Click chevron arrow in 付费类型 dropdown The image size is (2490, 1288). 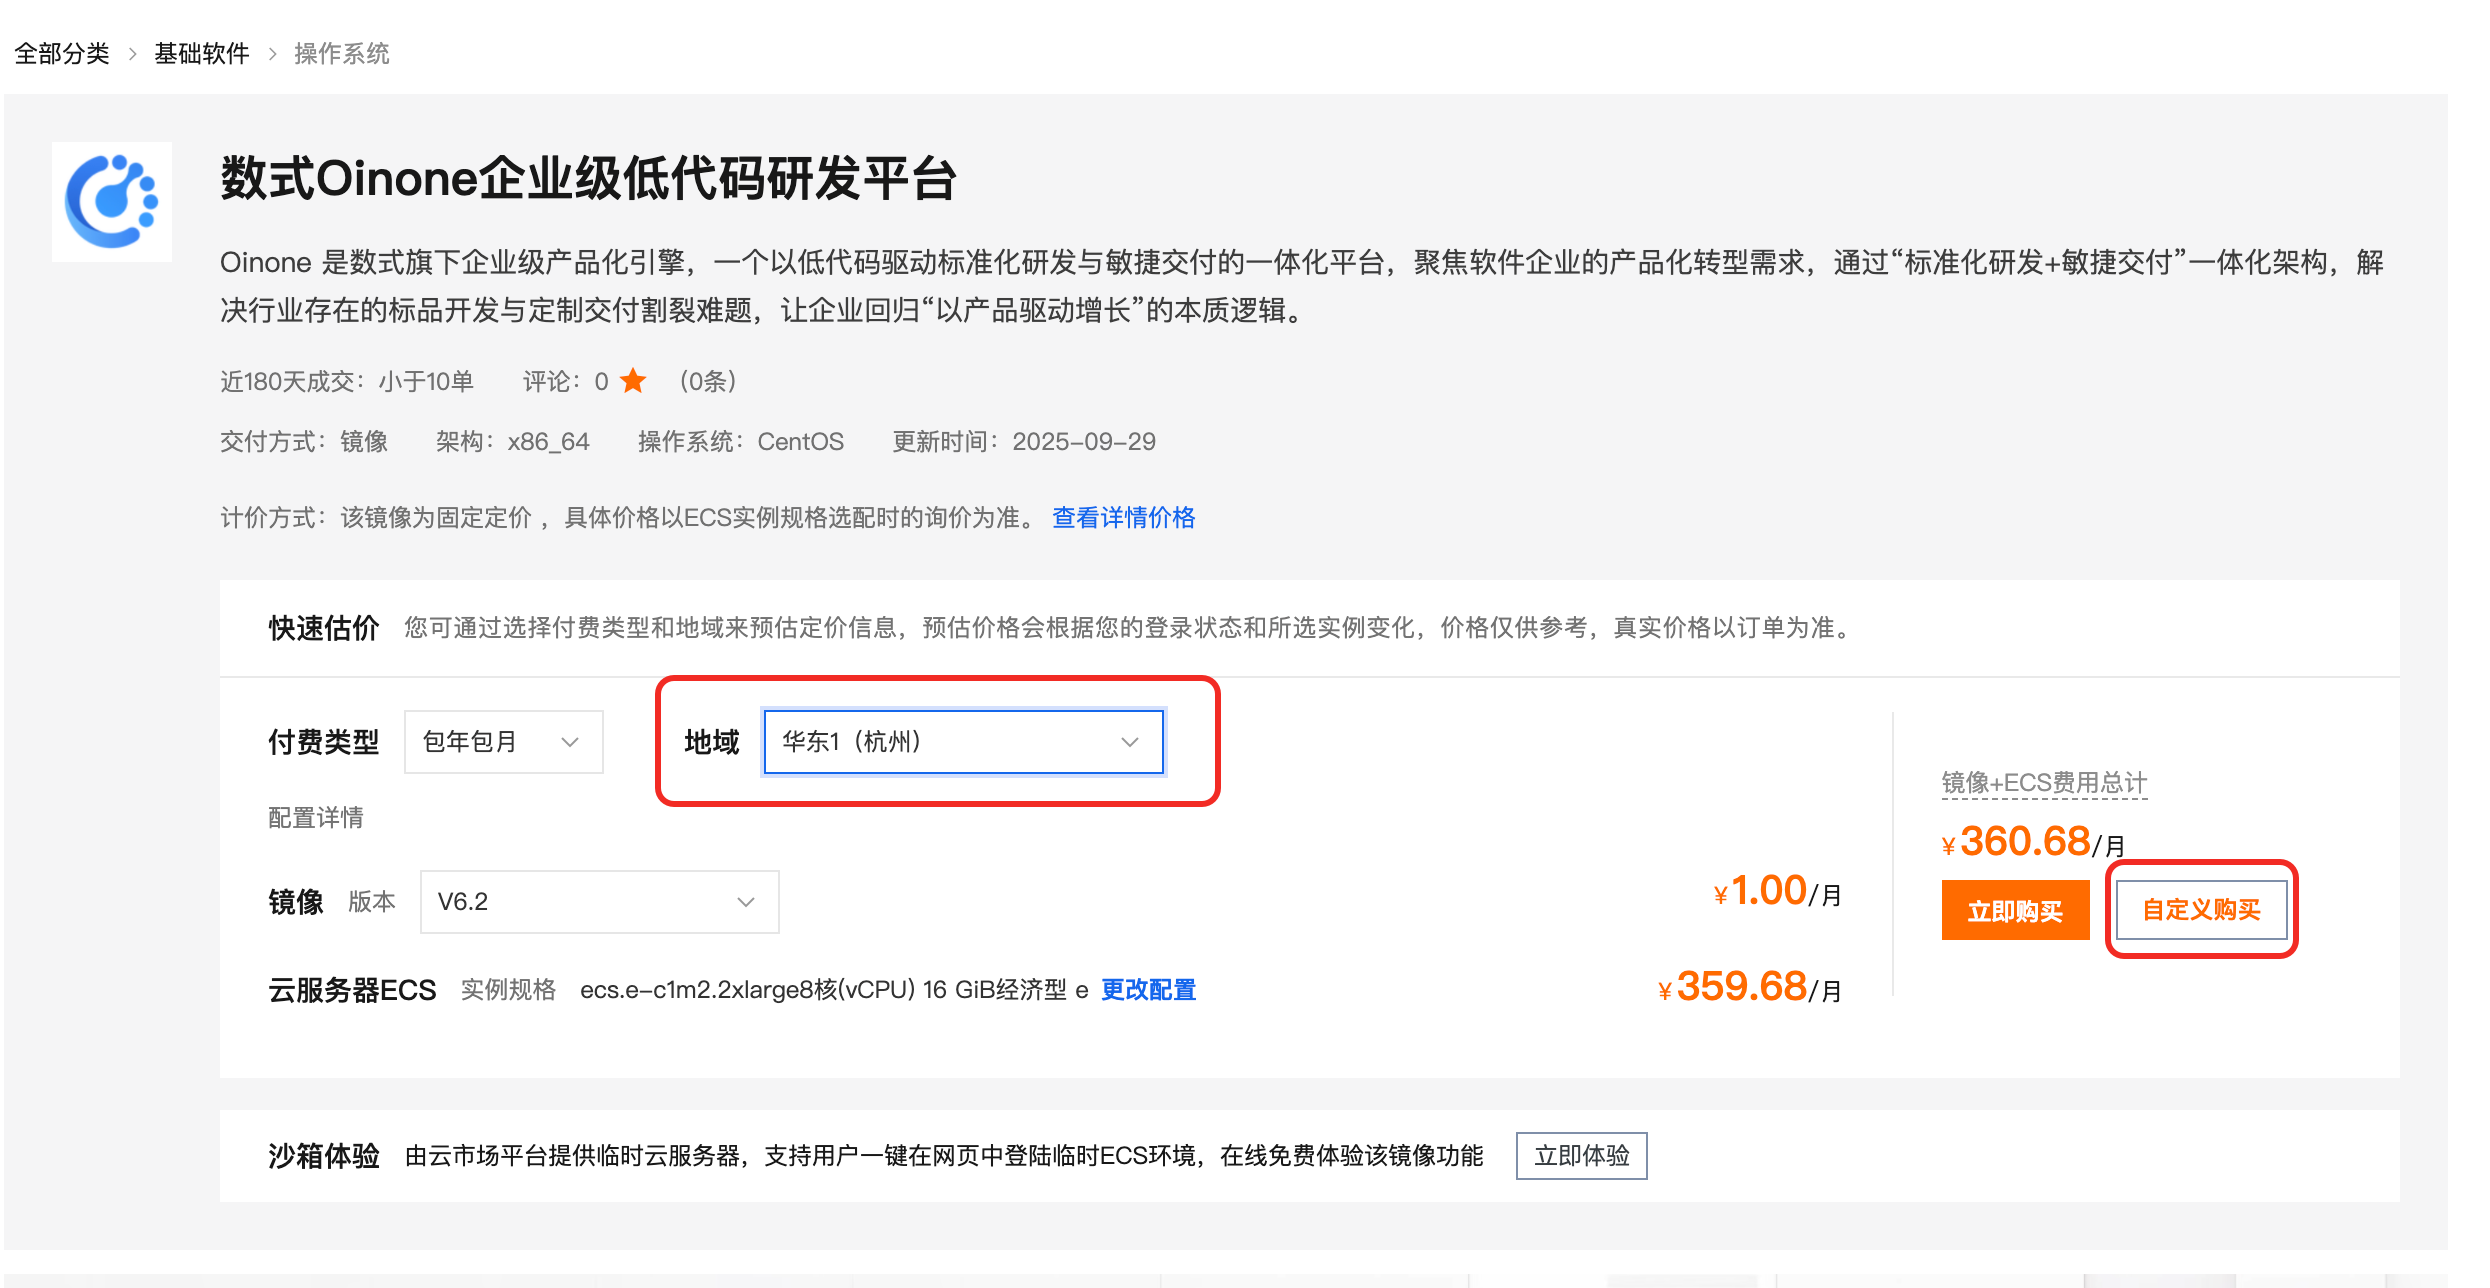pos(570,742)
